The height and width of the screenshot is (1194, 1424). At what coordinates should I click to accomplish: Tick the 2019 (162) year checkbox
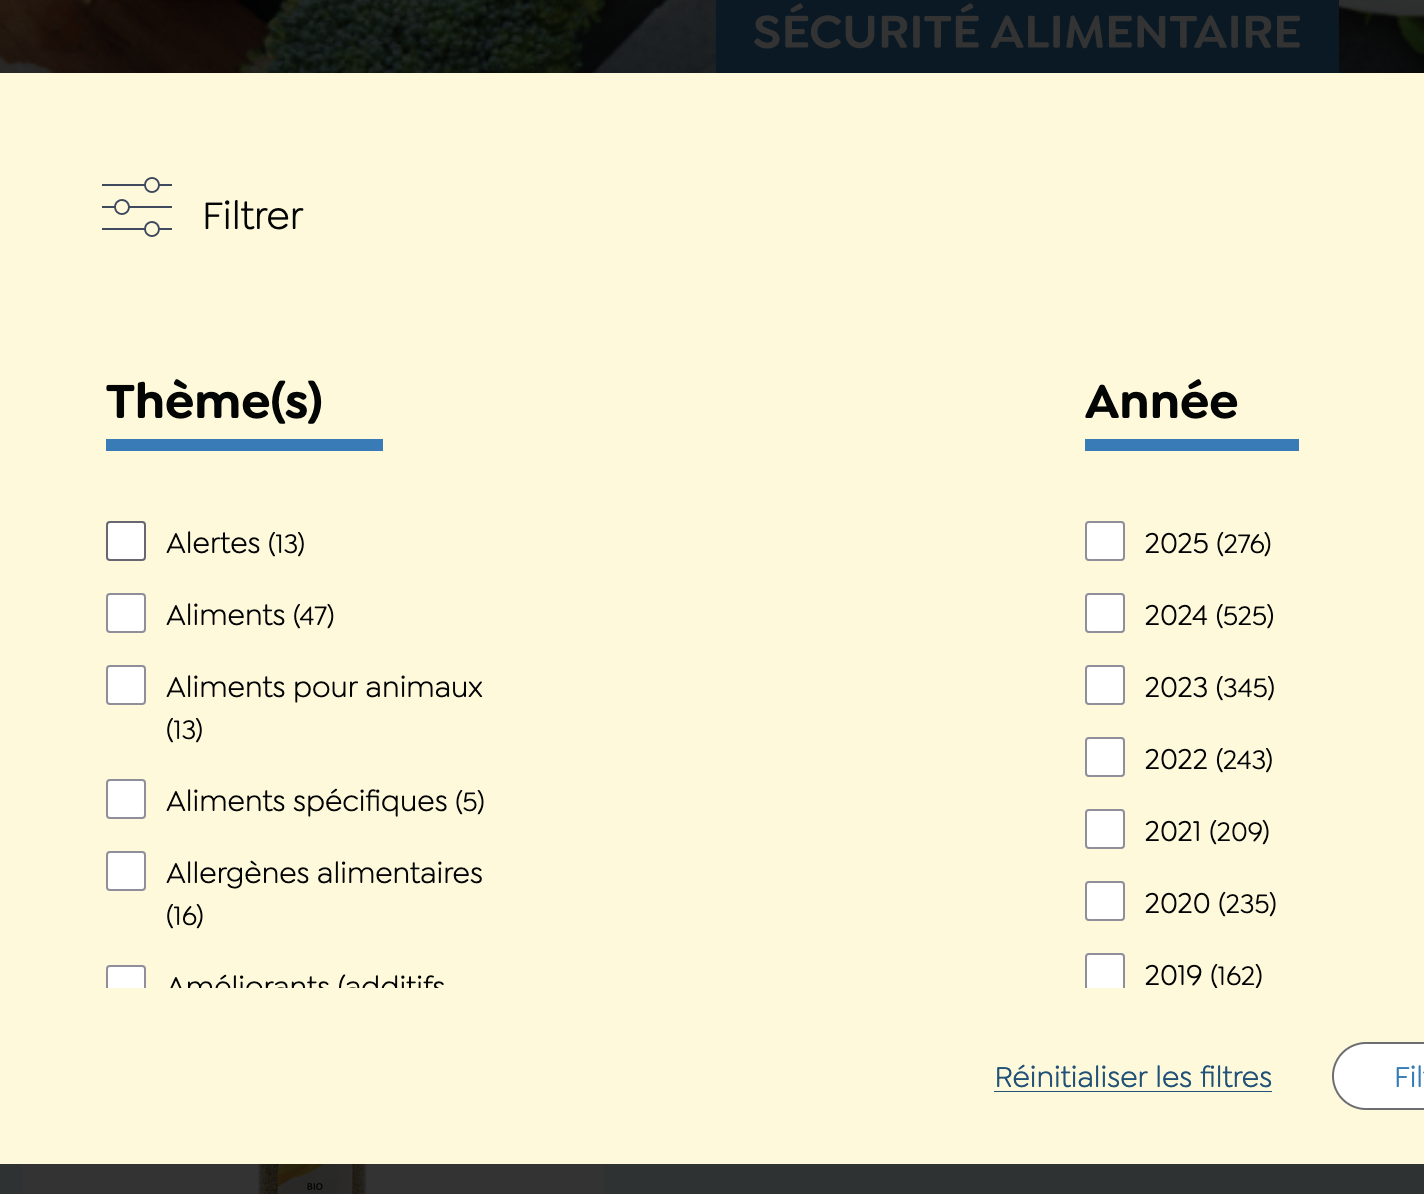(1105, 971)
